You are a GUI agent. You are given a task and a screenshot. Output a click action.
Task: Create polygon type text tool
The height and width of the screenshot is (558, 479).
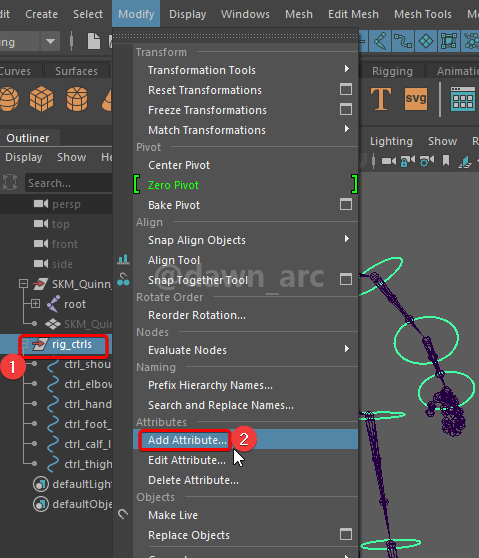click(380, 99)
